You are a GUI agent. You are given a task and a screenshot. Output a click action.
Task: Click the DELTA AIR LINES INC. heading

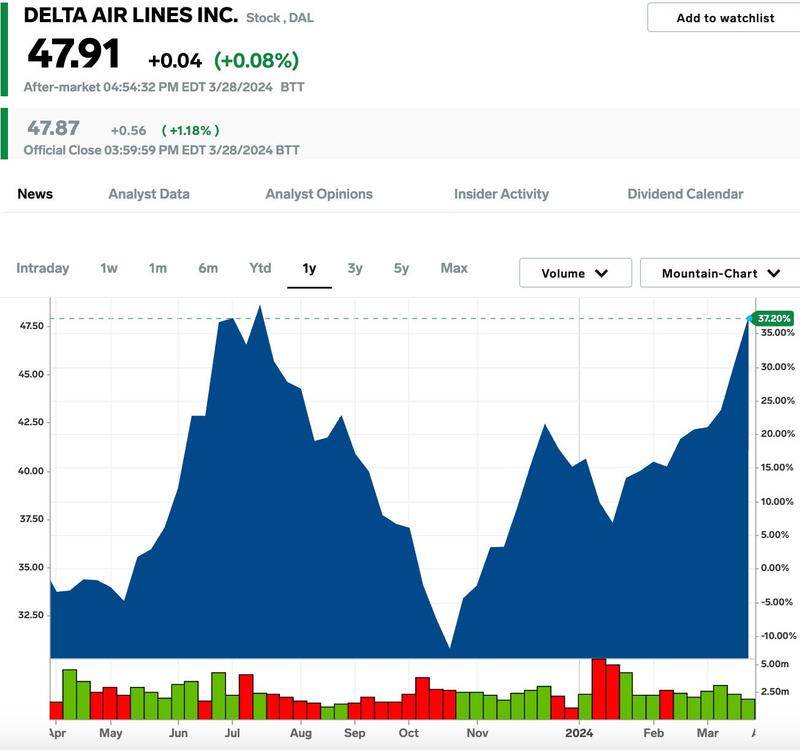click(x=131, y=15)
